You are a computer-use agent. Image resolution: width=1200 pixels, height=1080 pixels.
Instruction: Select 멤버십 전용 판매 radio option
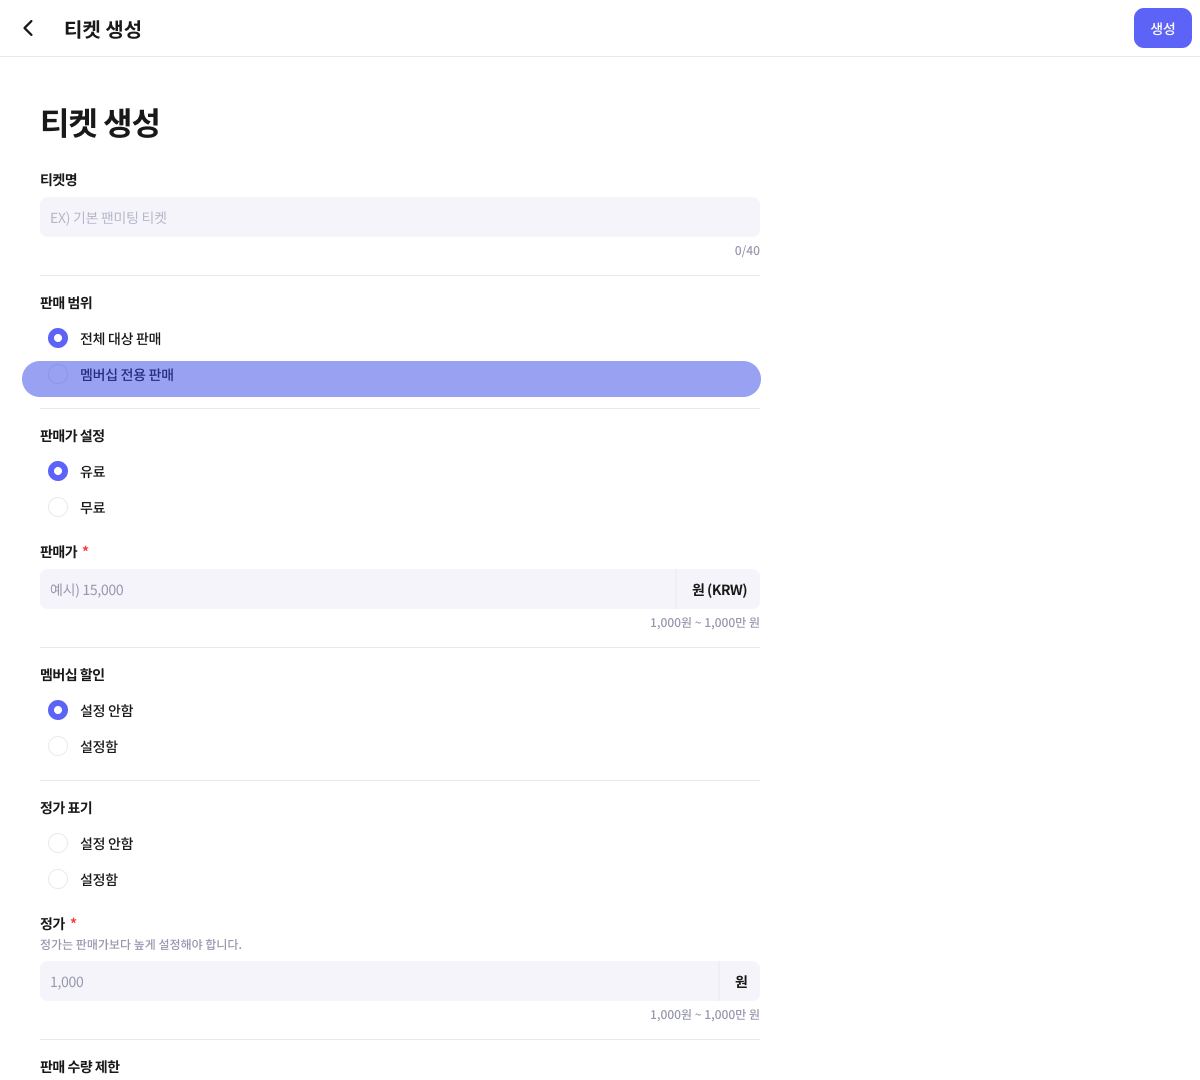click(x=58, y=374)
